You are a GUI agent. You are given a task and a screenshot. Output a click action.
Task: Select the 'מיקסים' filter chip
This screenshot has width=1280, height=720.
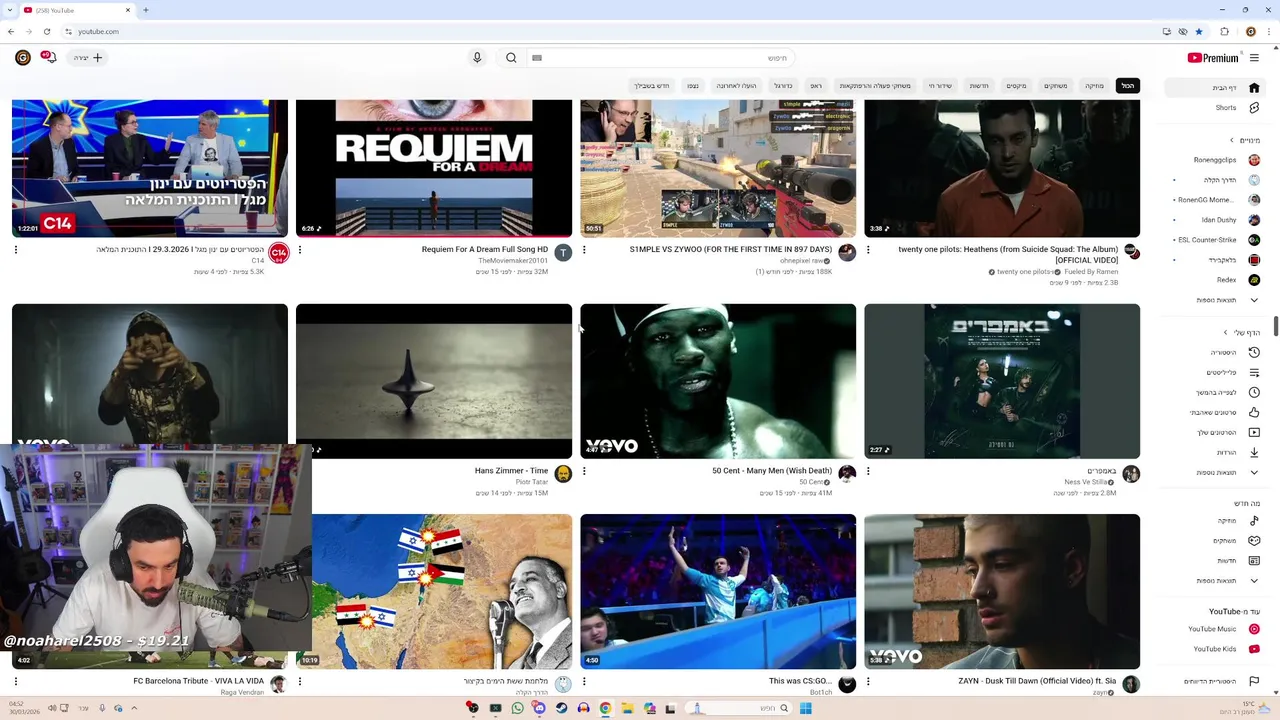tap(1016, 86)
